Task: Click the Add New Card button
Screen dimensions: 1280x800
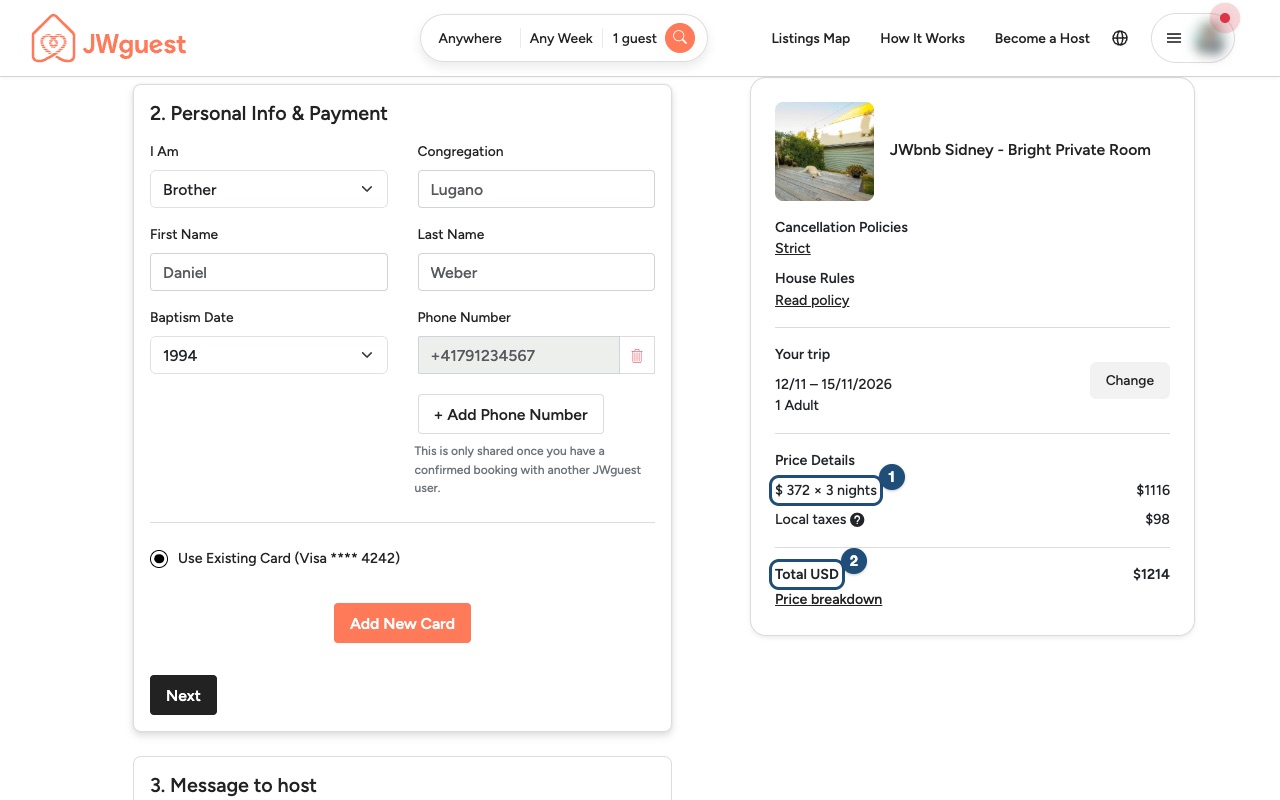Action: (x=402, y=623)
